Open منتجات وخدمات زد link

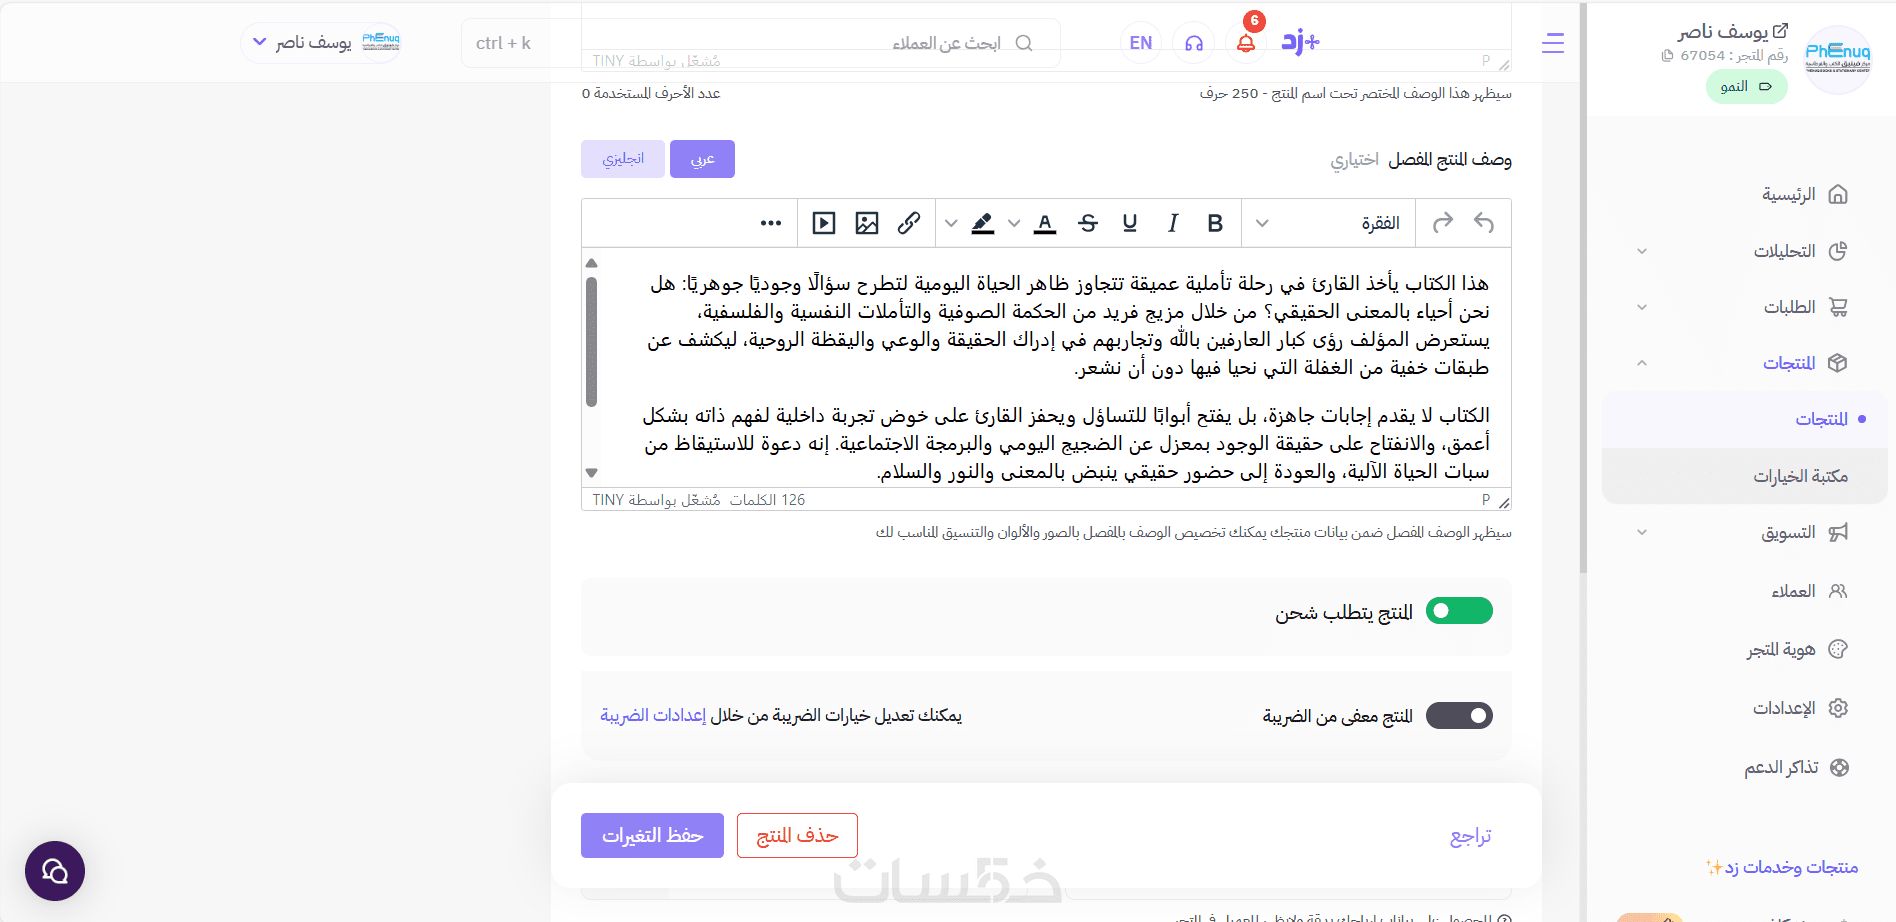[1782, 867]
